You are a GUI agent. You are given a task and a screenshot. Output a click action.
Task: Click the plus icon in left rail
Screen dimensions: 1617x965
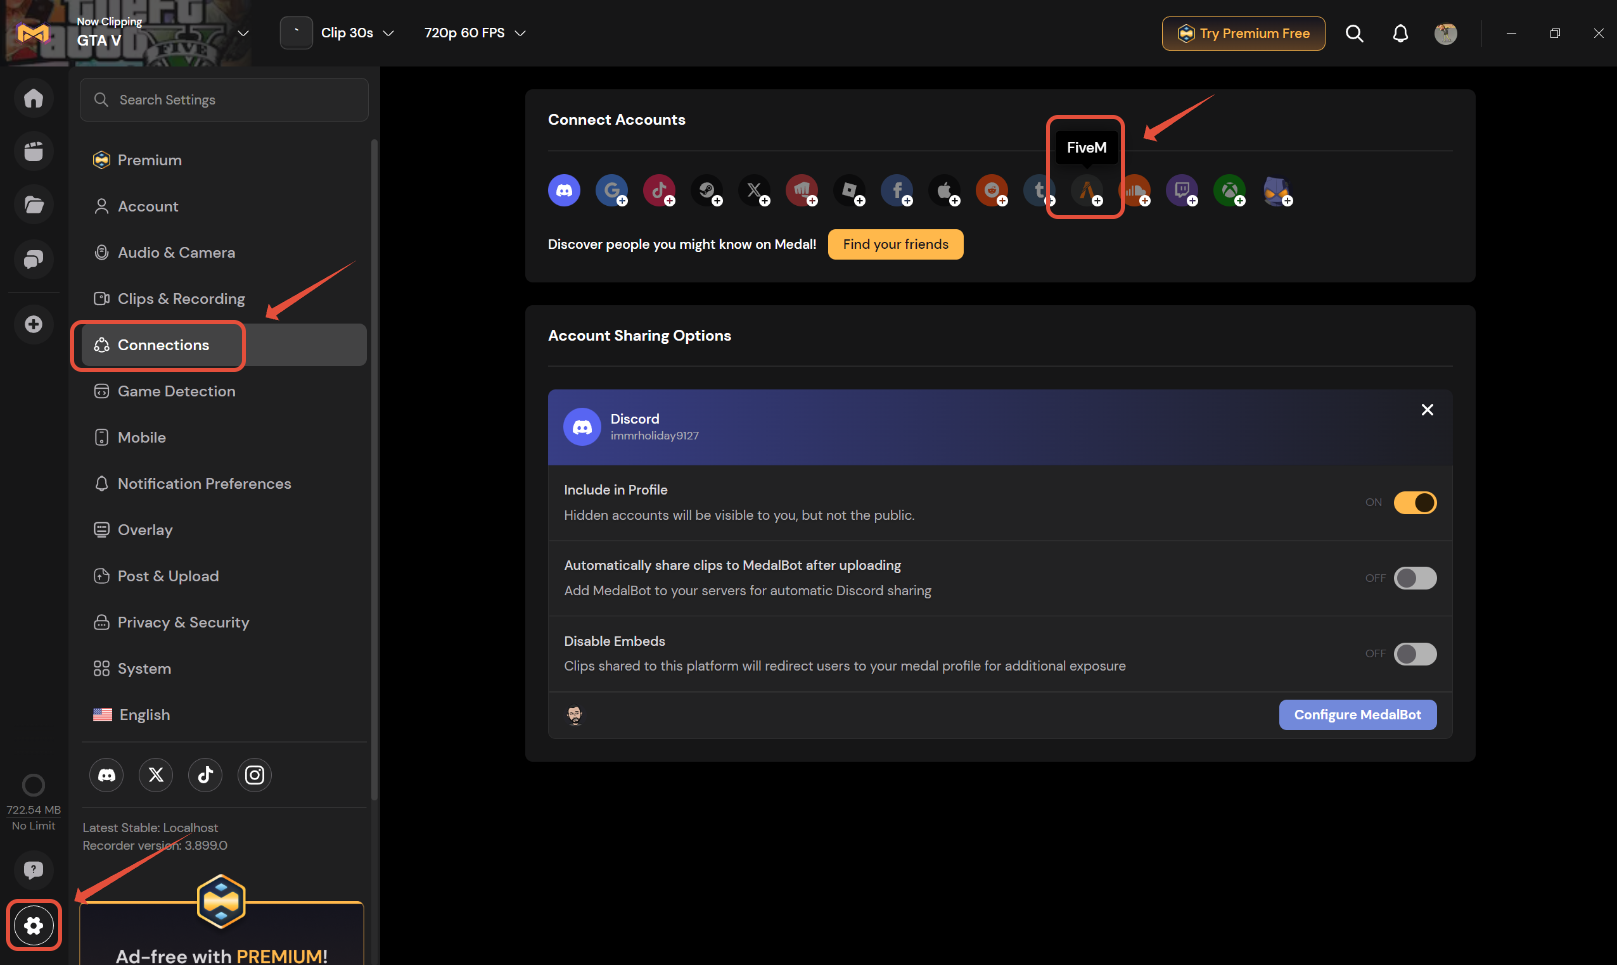click(34, 324)
